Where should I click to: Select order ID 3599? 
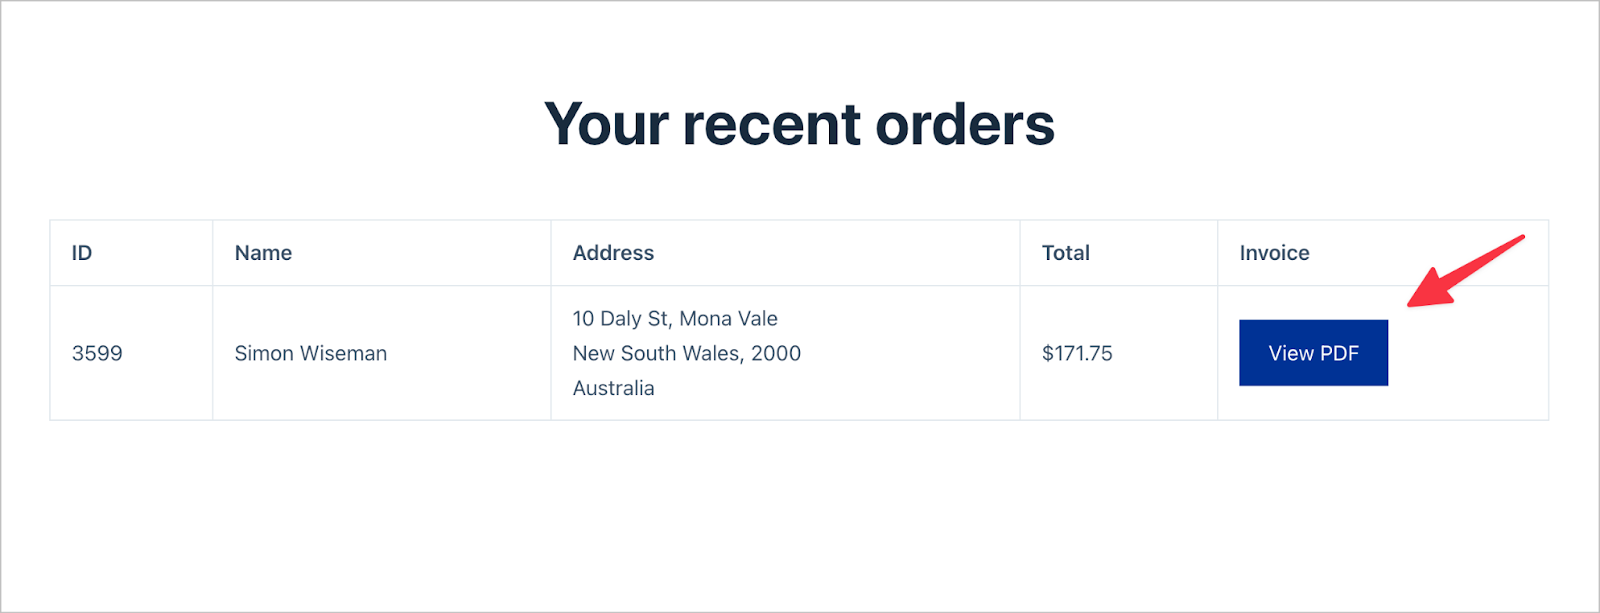coord(97,353)
